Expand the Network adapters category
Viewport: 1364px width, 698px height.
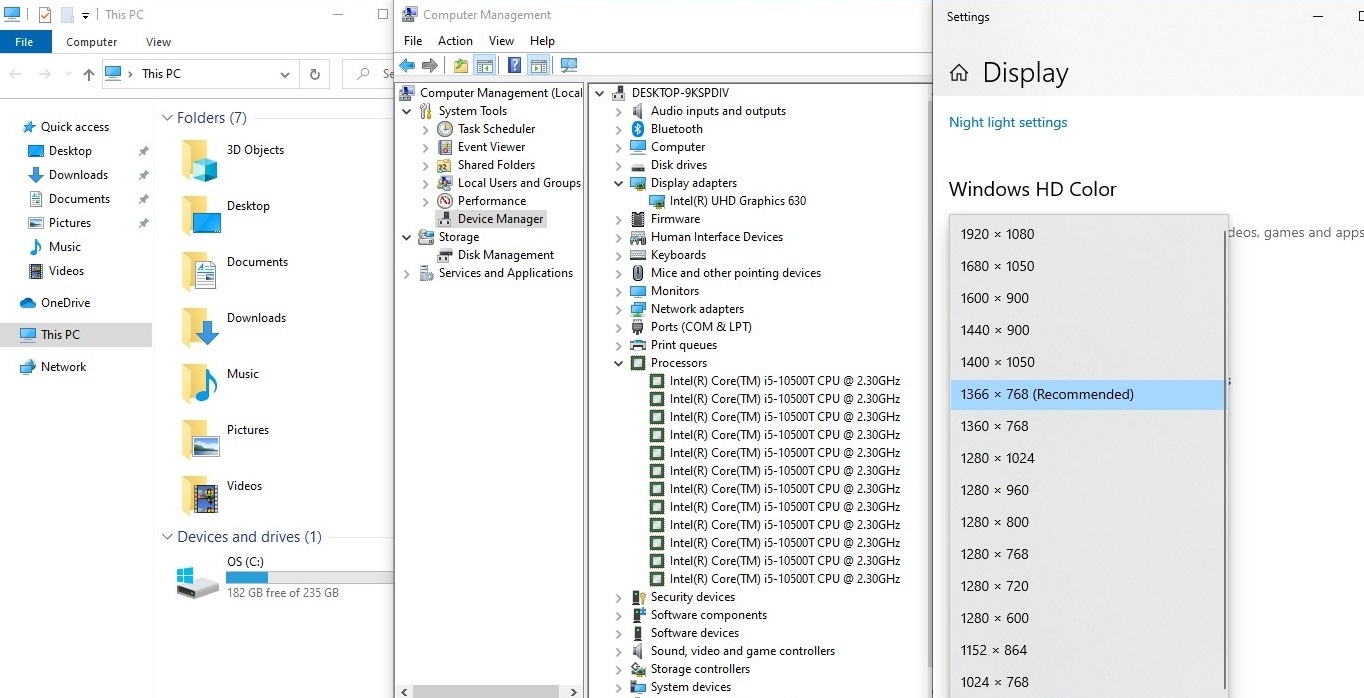coord(619,309)
